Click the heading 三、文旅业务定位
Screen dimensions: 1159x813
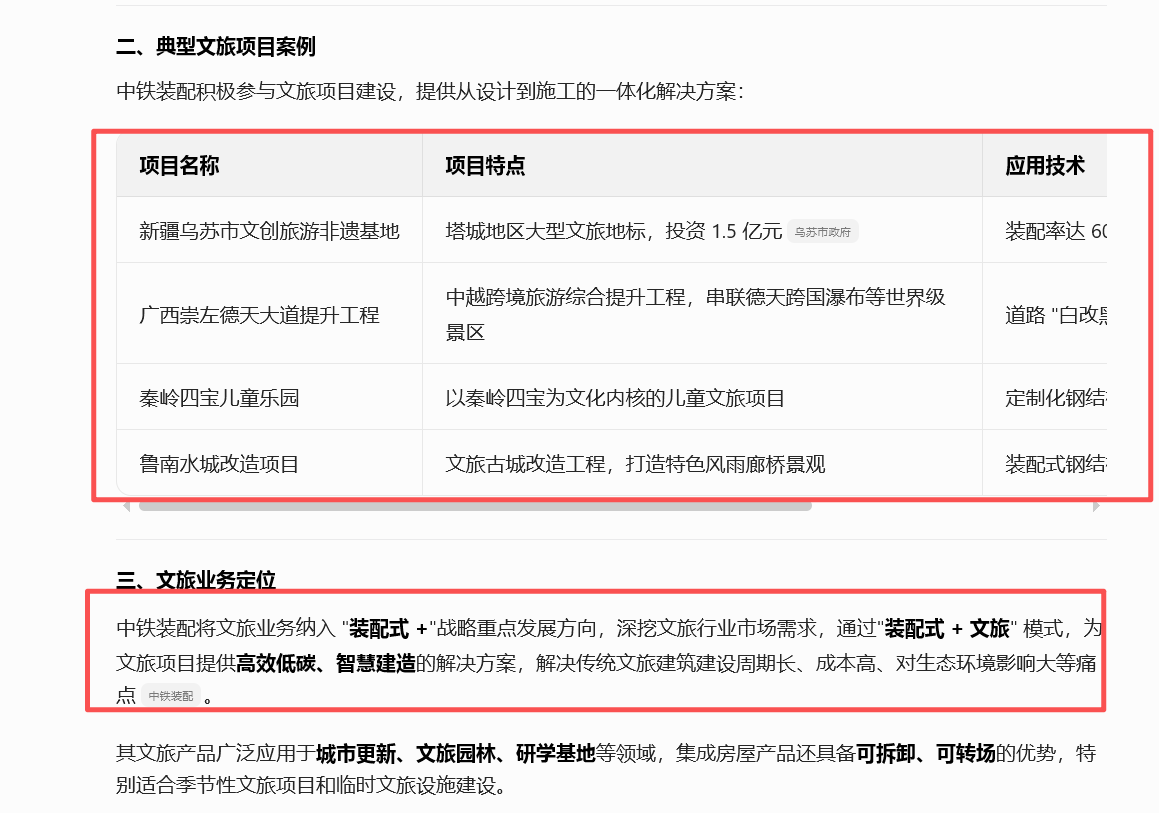point(196,579)
